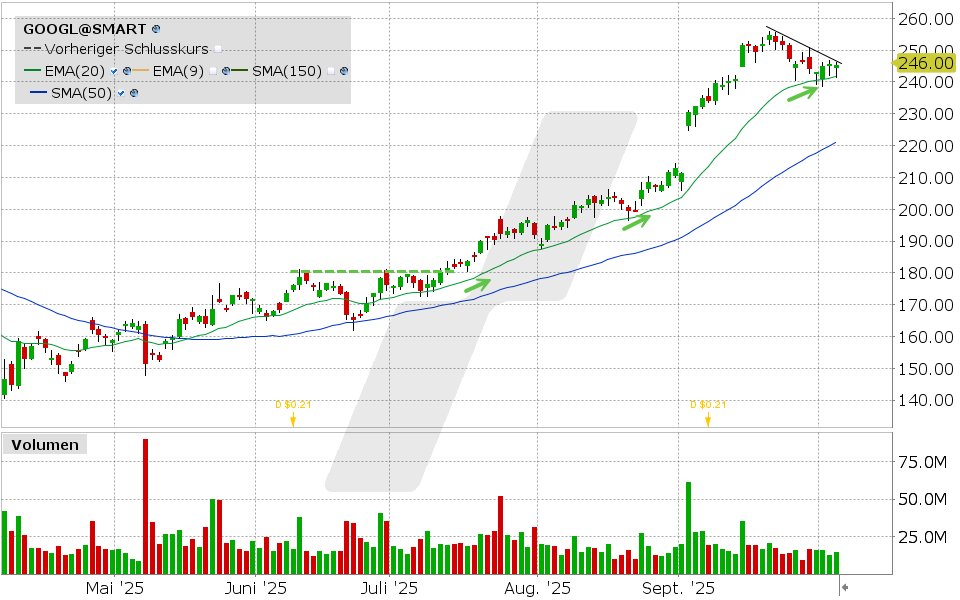The width and height of the screenshot is (960, 600).
Task: Open EMA(9) indicator settings icon
Action: (227, 71)
